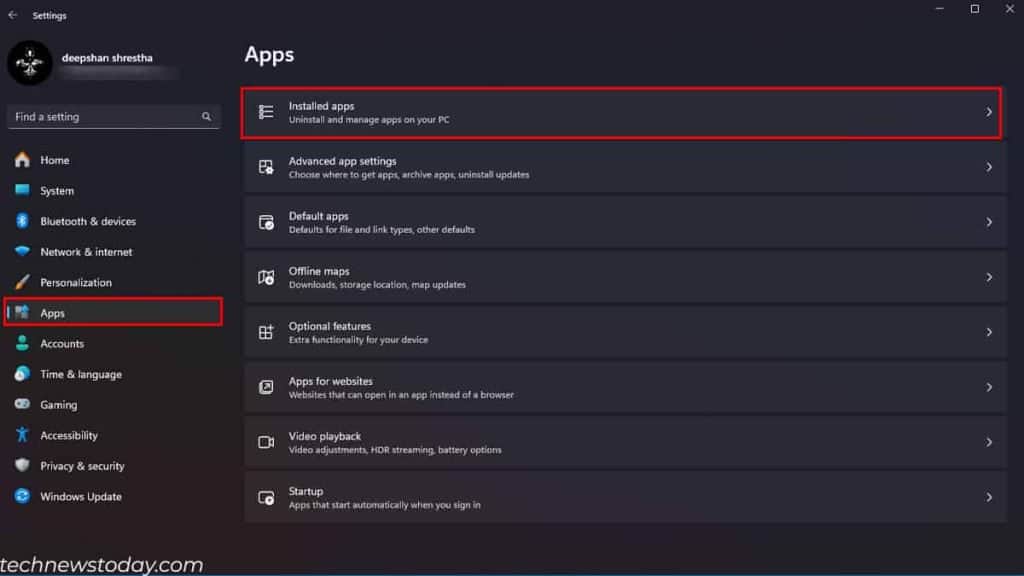Click the Advanced app settings icon
1024x576 pixels.
(x=265, y=166)
